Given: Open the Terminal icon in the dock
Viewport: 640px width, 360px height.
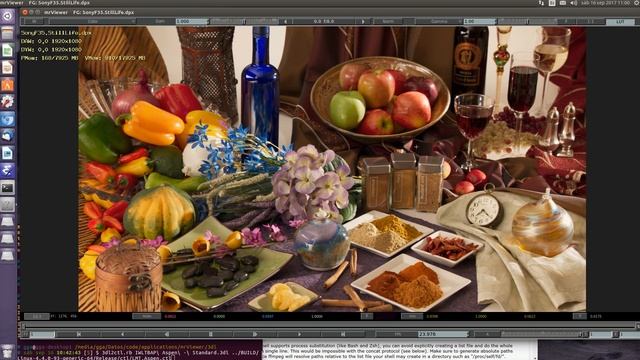Looking at the screenshot, I should 7,188.
